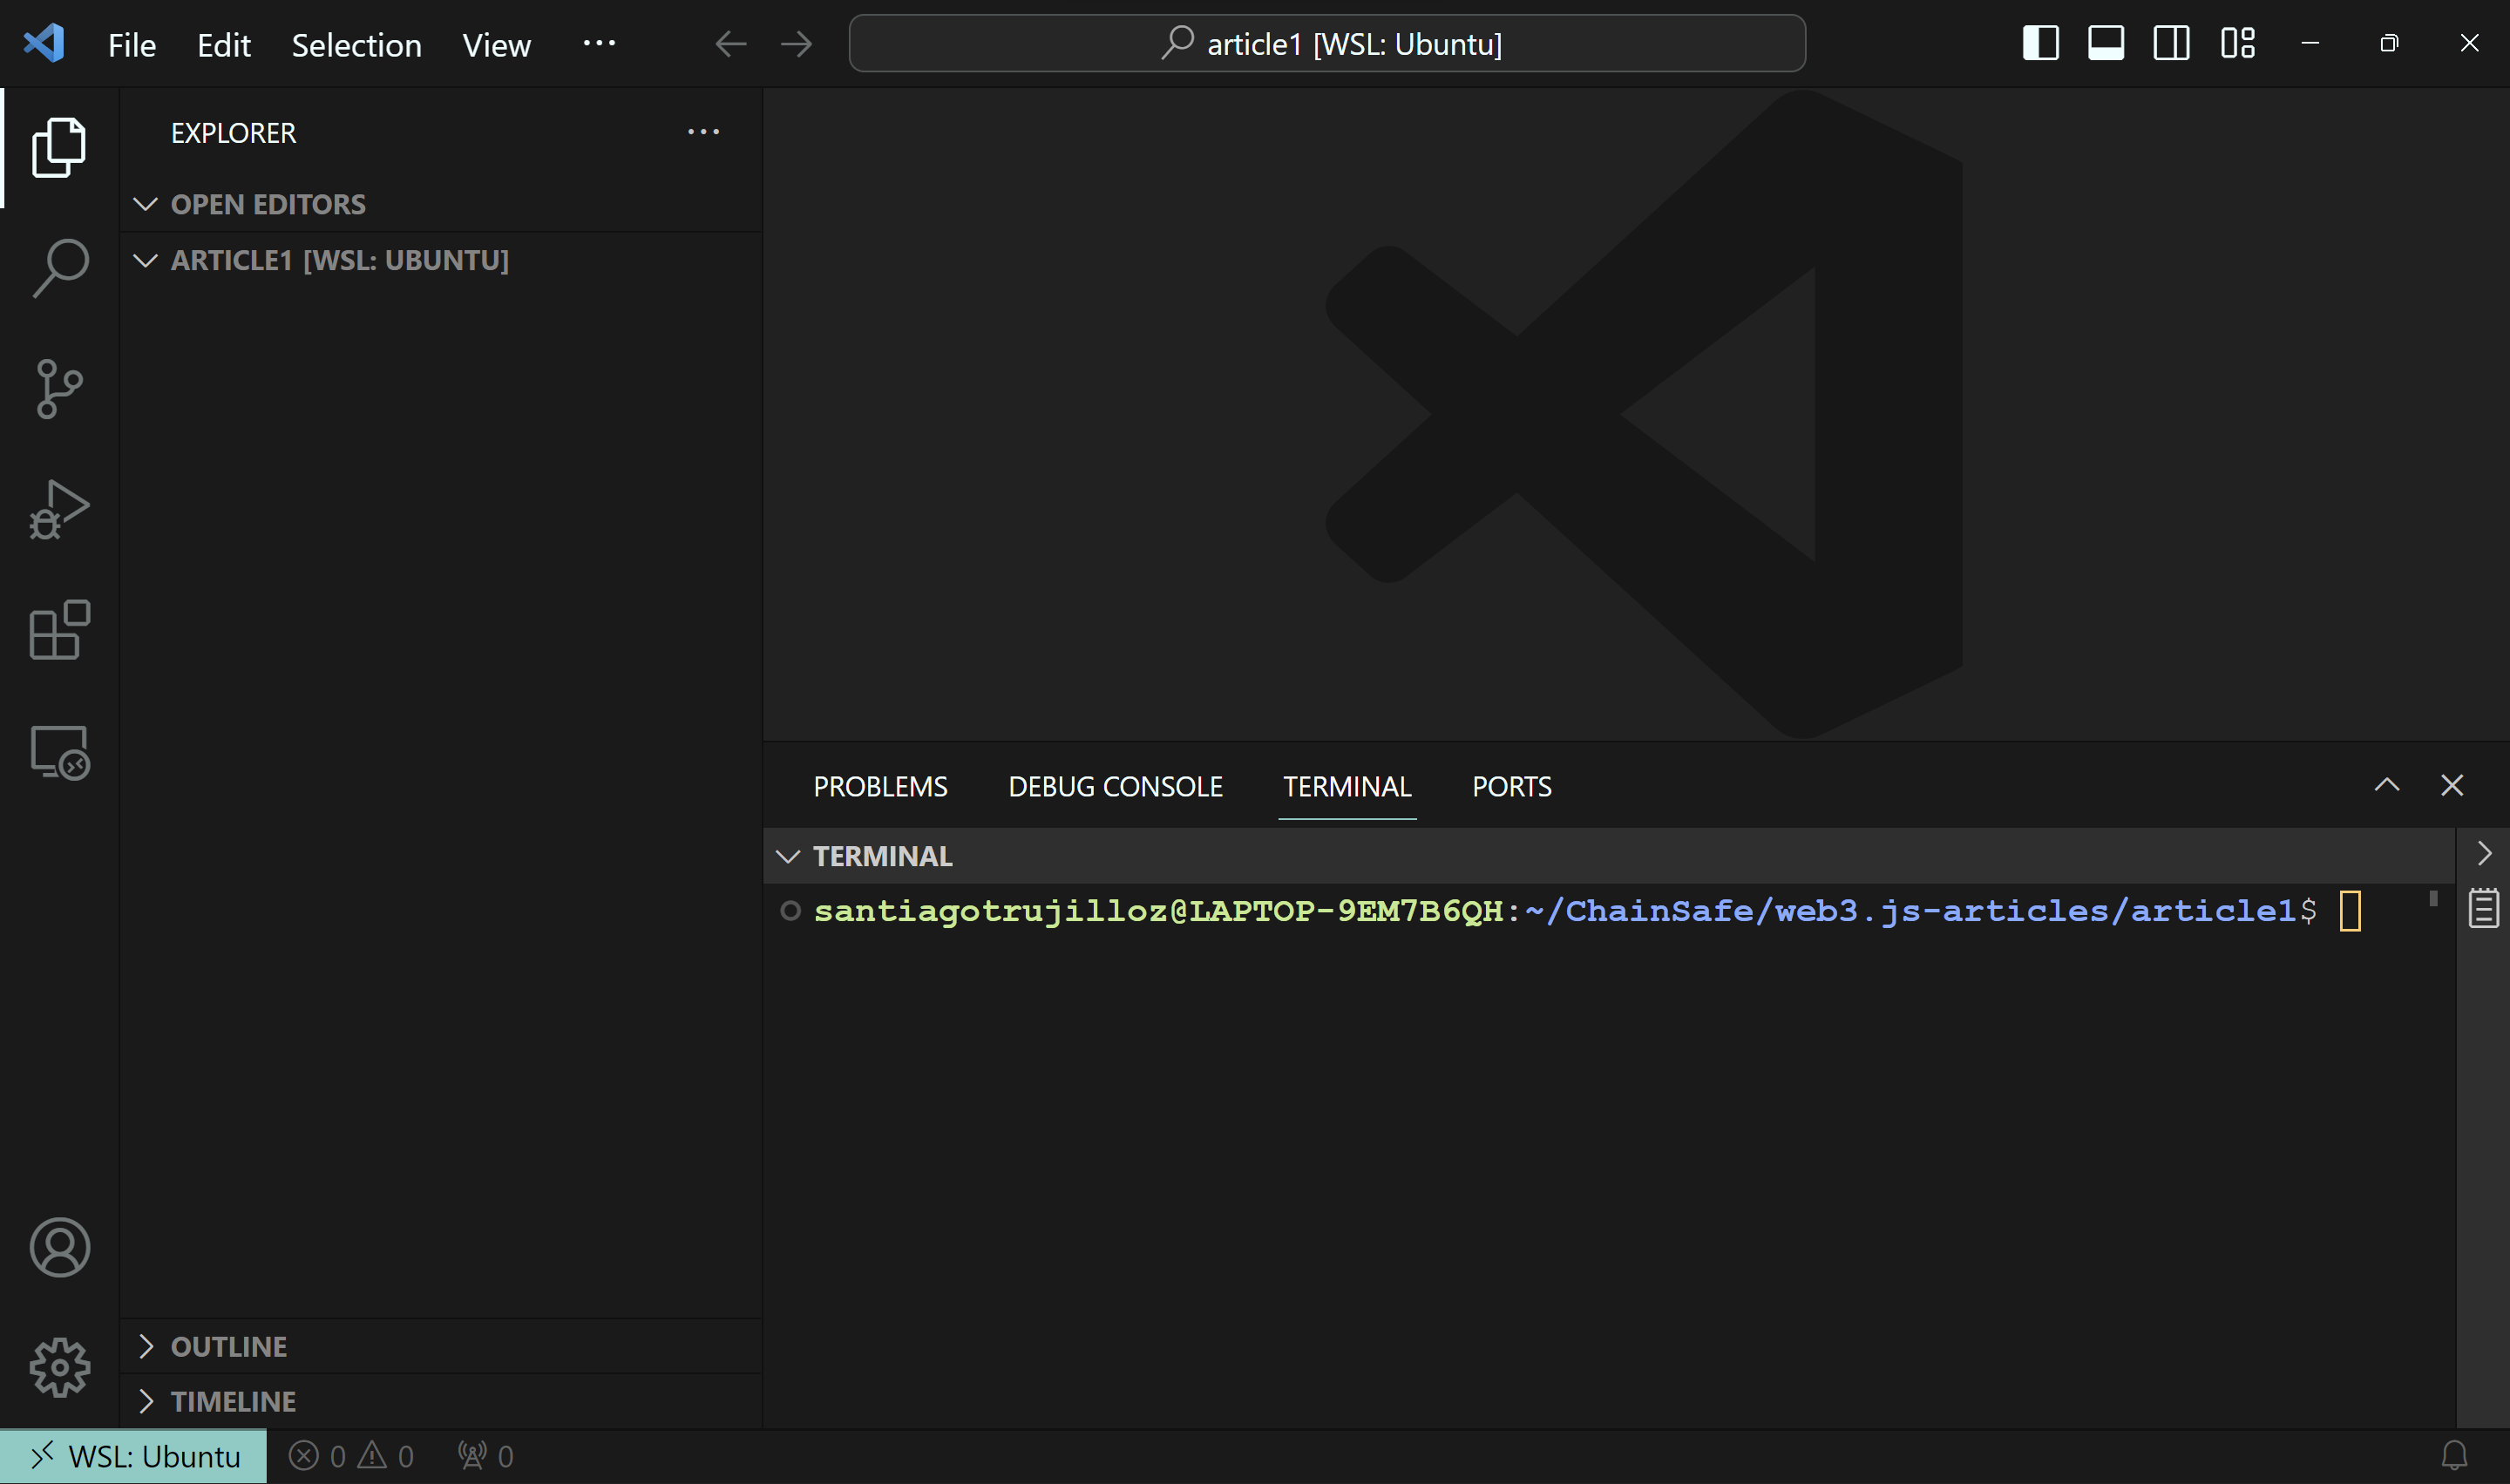Expand the ARTICLE1 WSL Ubuntu folder
The width and height of the screenshot is (2510, 1484).
click(145, 260)
